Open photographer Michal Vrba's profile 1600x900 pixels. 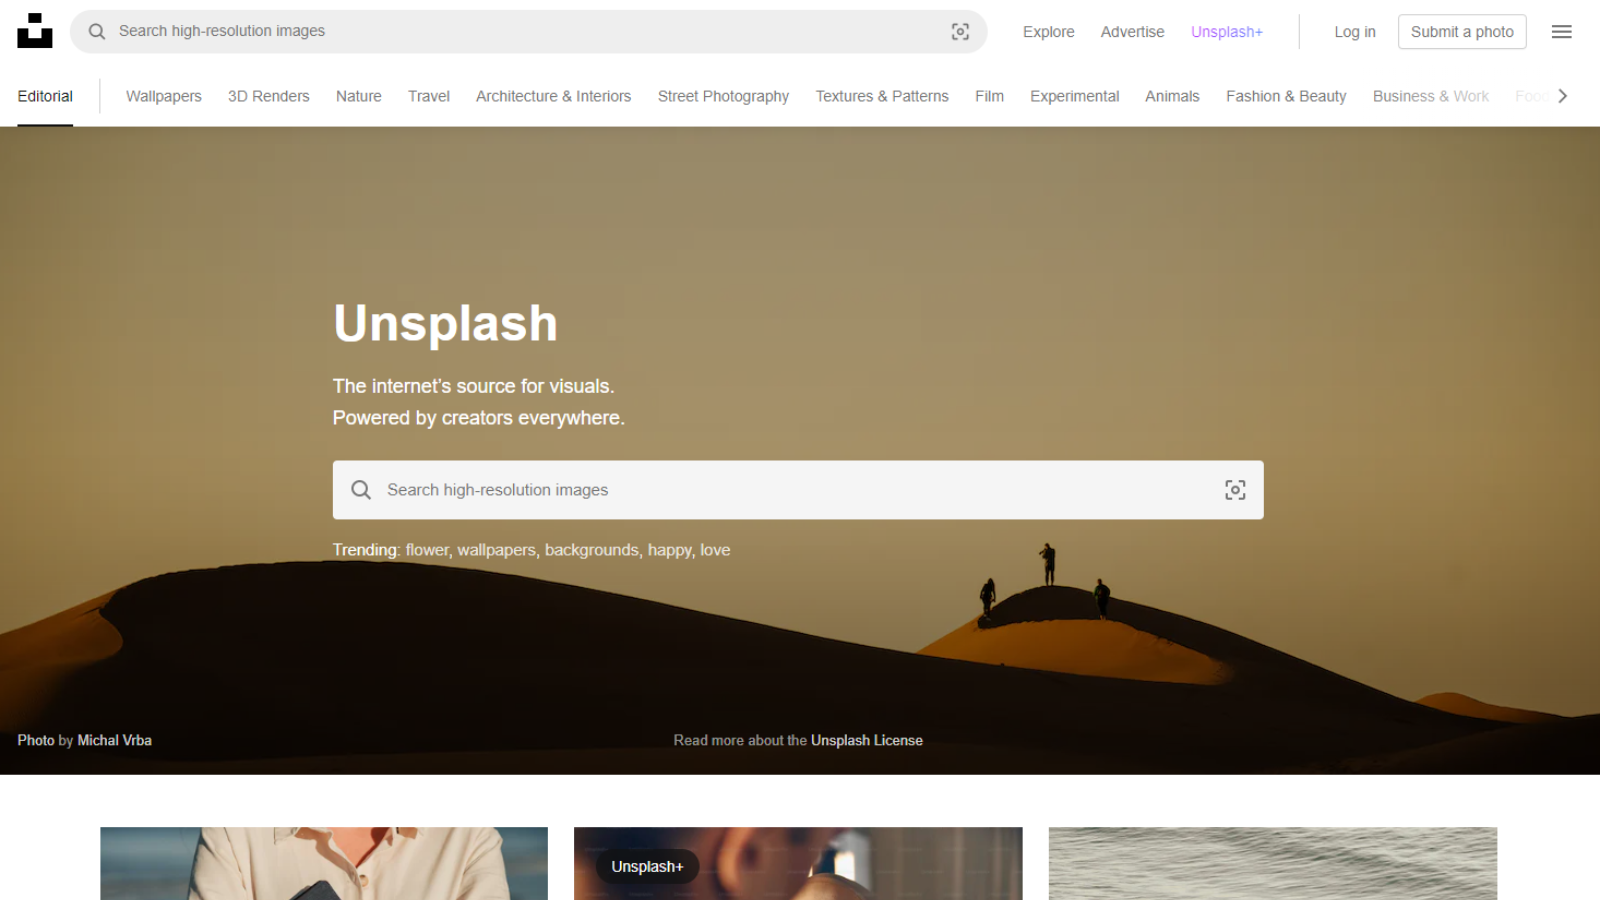(115, 740)
